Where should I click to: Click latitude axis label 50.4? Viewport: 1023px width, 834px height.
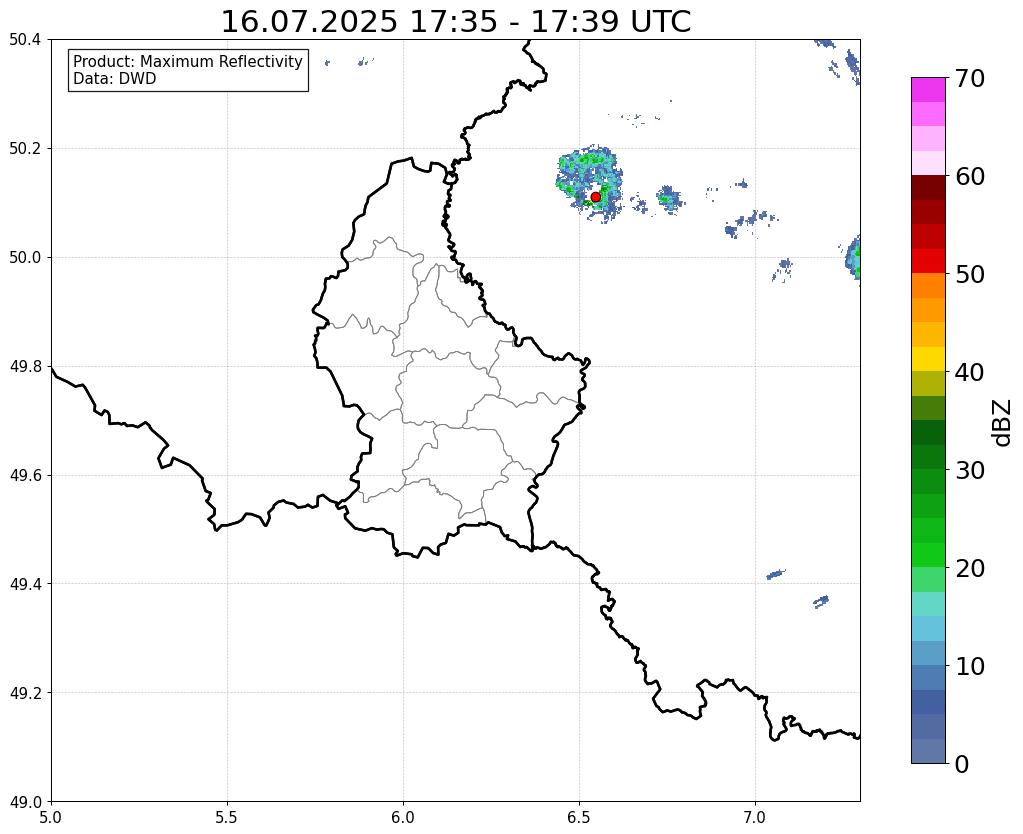pos(25,40)
